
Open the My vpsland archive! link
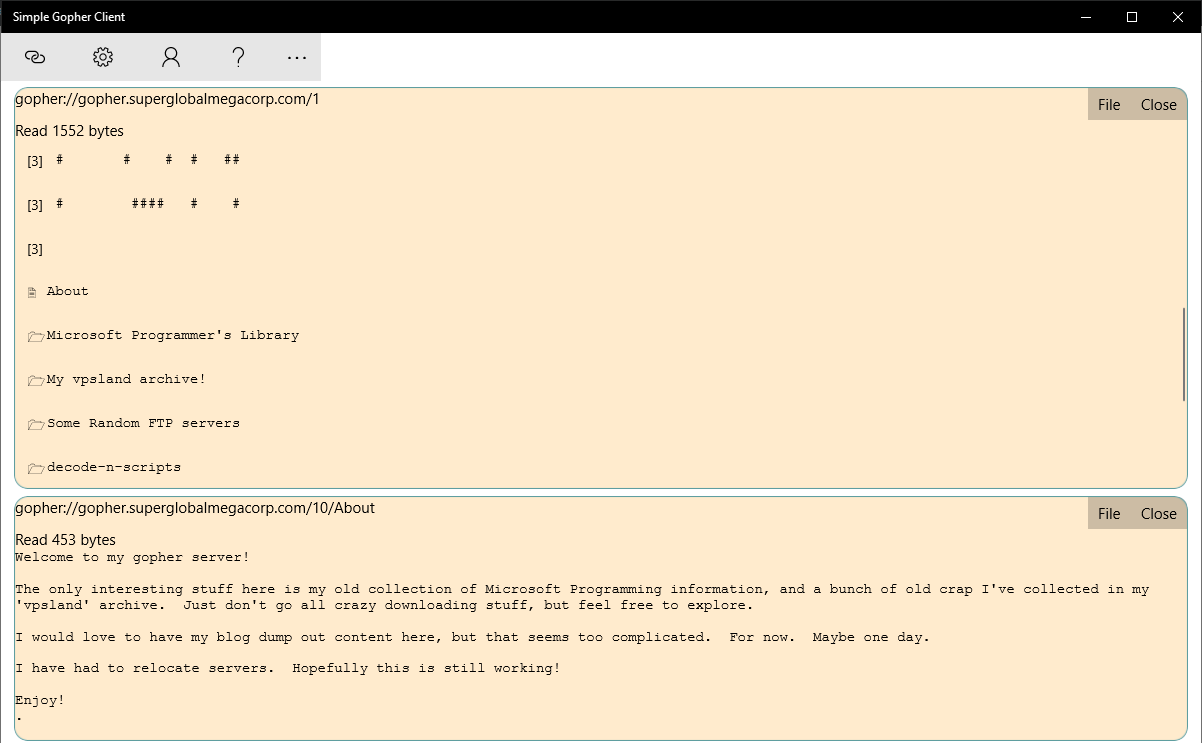[125, 379]
